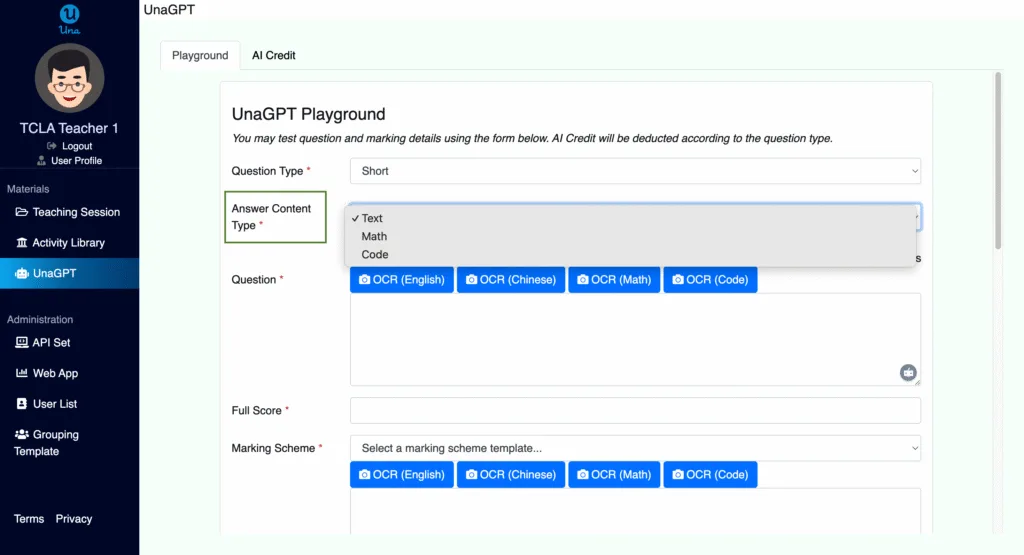Click the Question OCR (English) button
This screenshot has height=555, width=1024.
(402, 279)
